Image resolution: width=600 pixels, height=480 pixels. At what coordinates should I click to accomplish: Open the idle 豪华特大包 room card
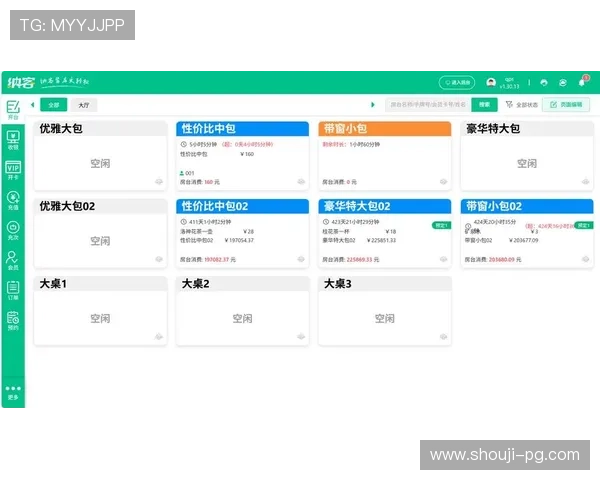click(x=527, y=156)
